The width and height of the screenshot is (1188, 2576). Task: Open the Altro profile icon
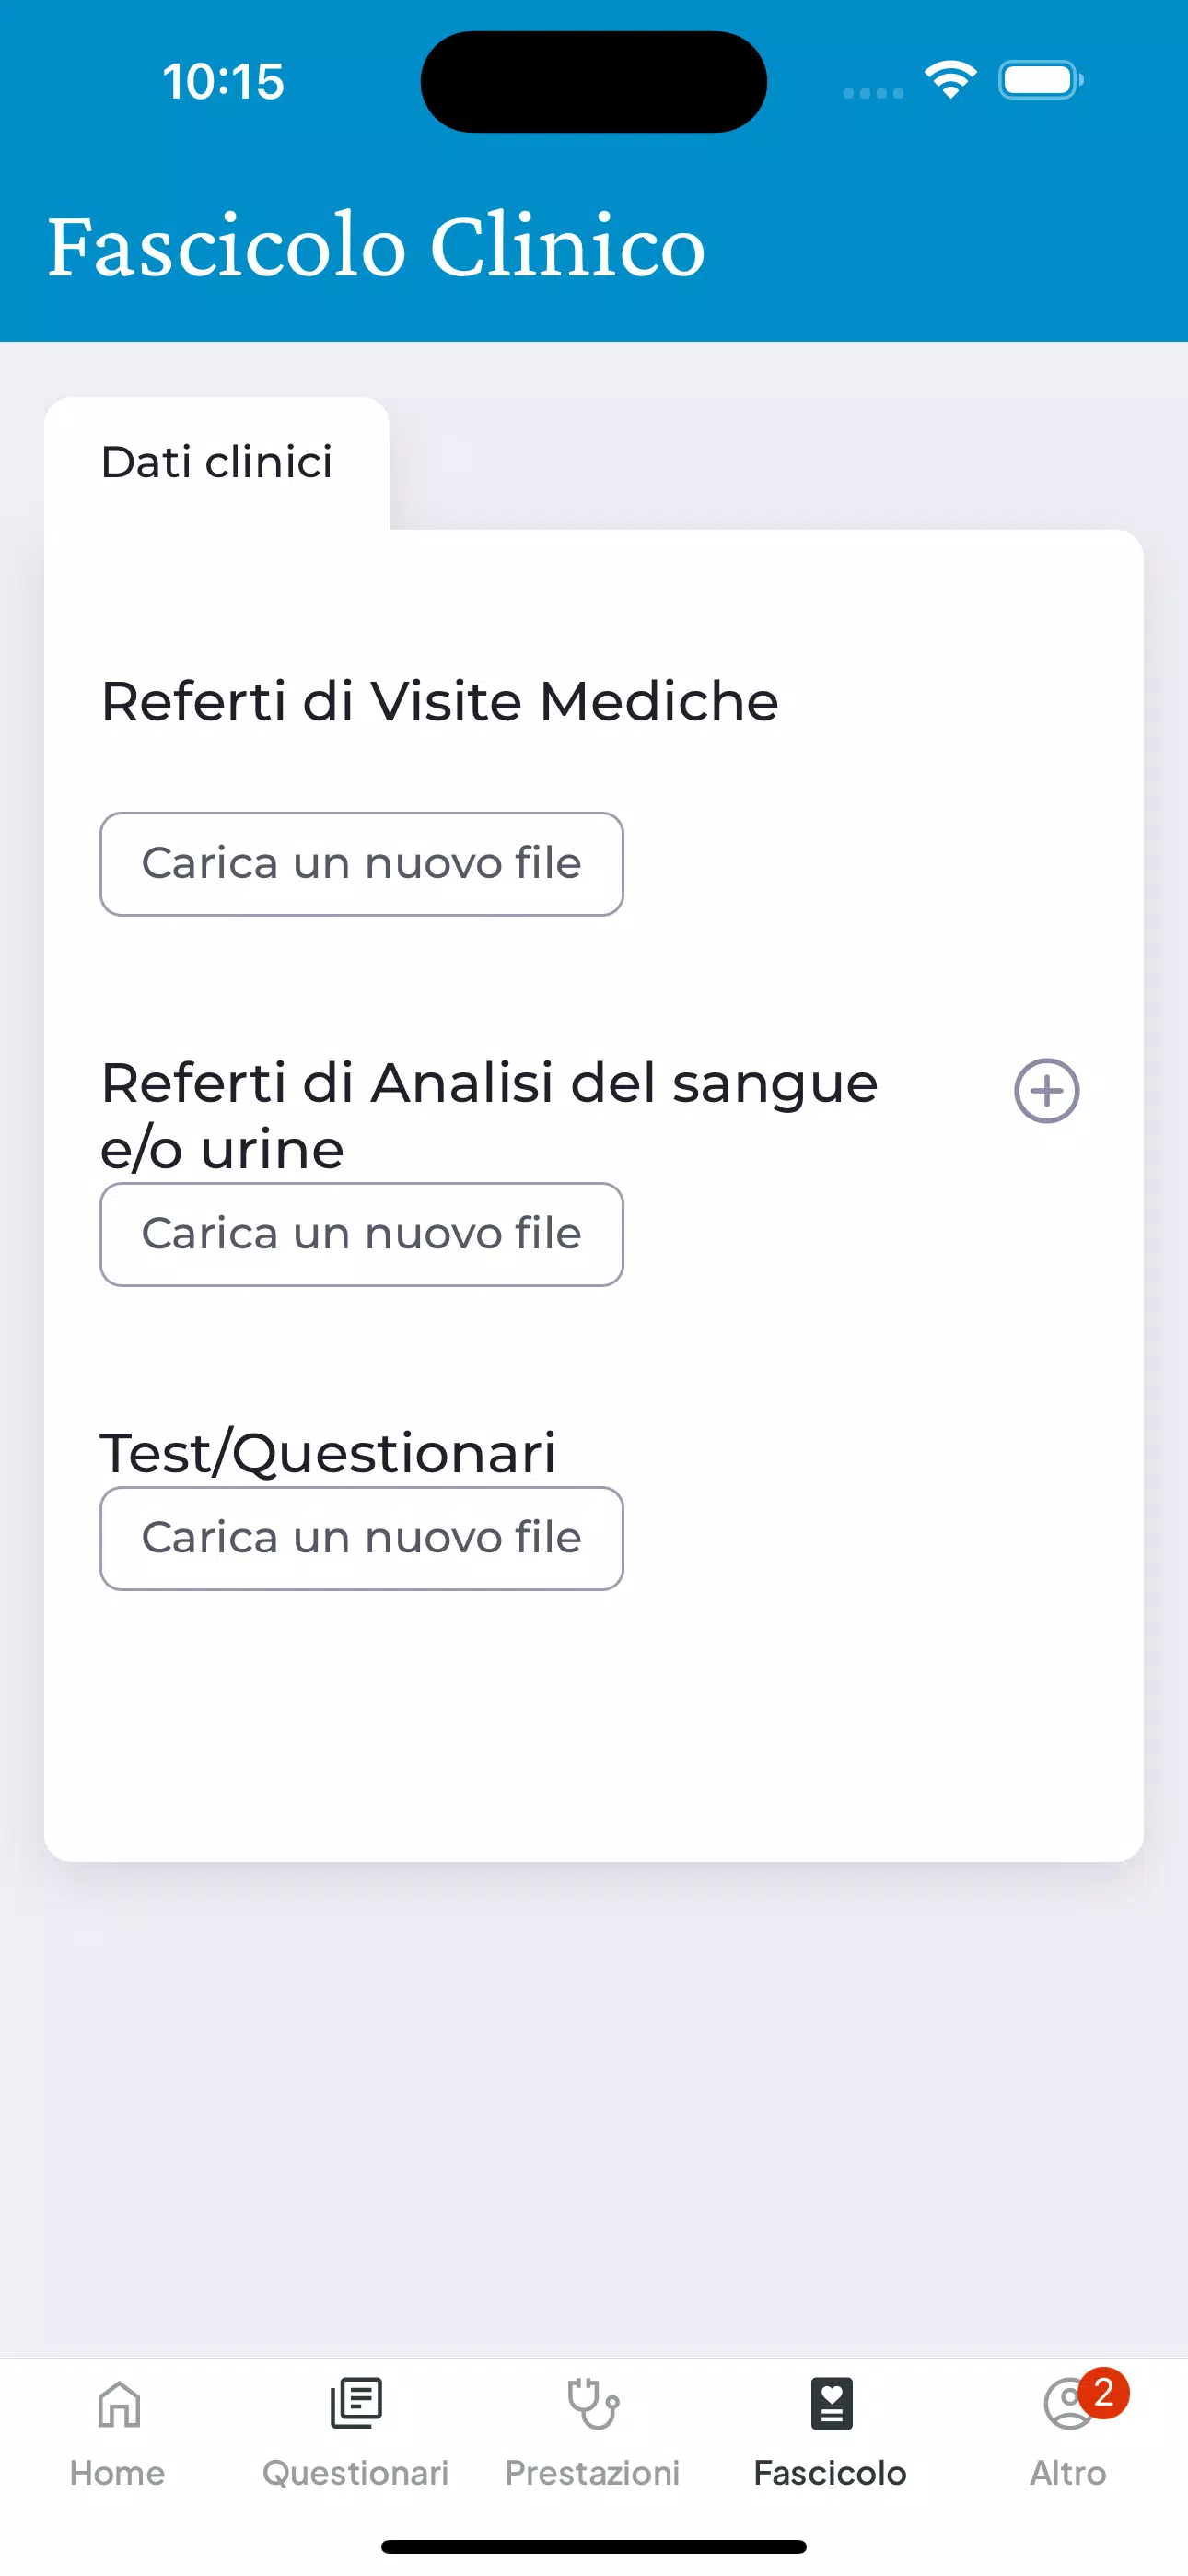[x=1066, y=2406]
